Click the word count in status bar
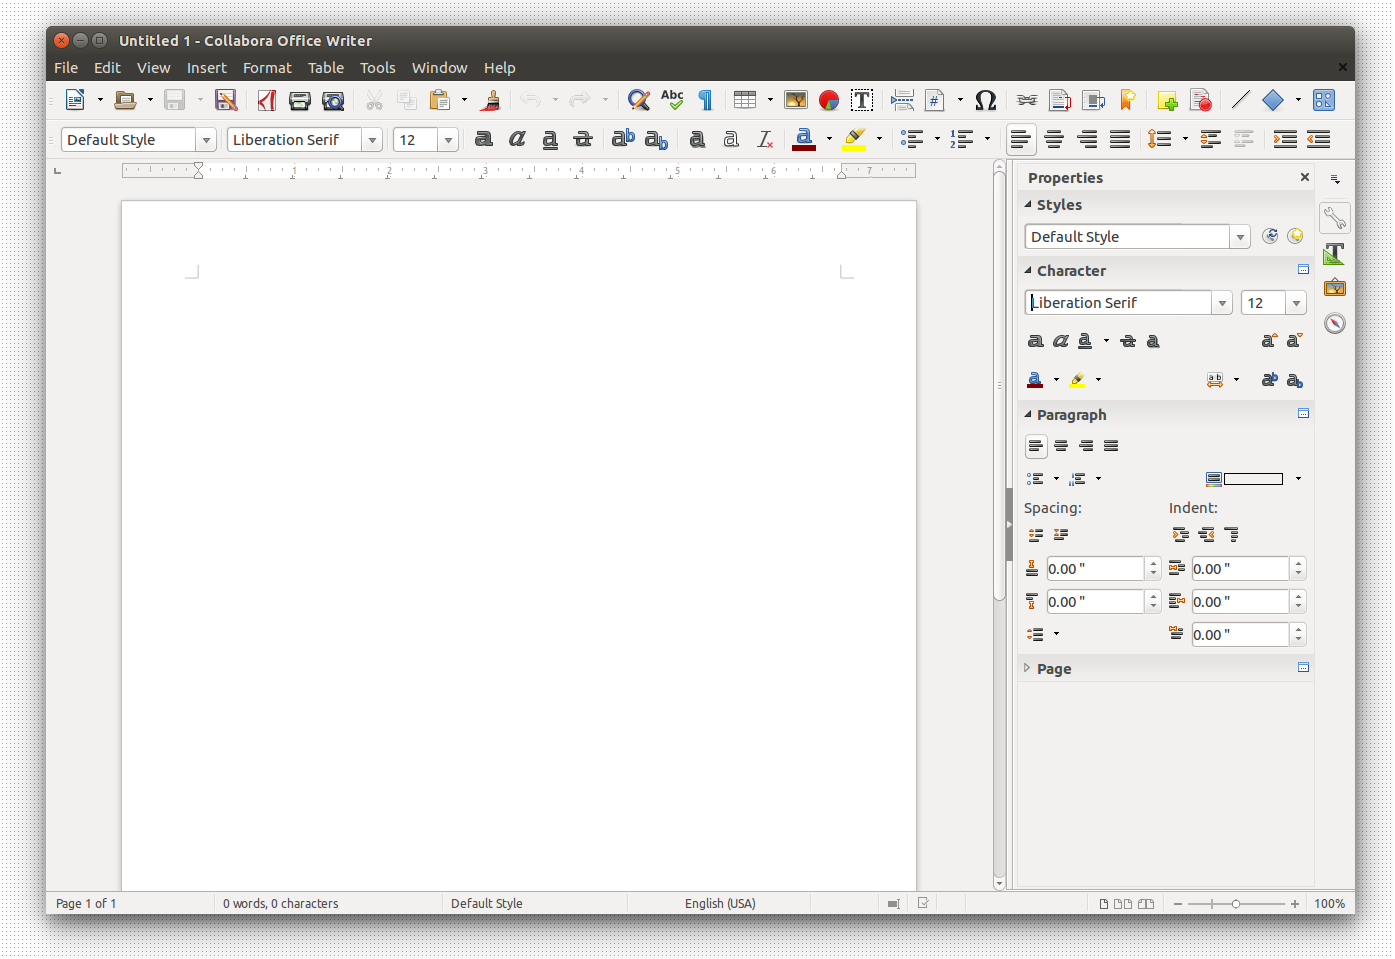The width and height of the screenshot is (1395, 959). (281, 903)
